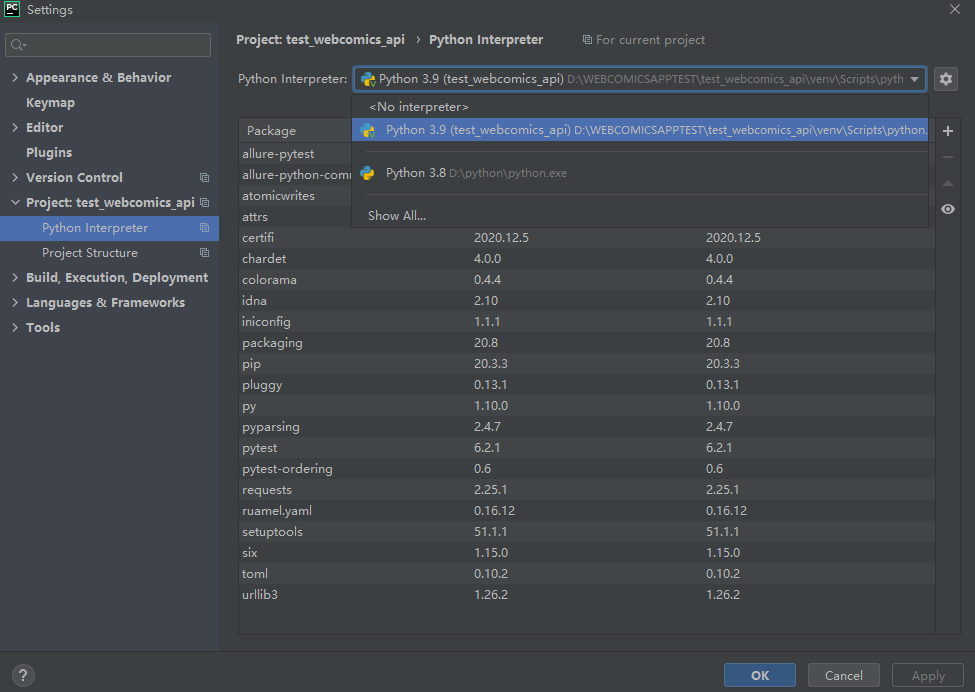Select Python 3.9 (test_webcomics_api) in dropdown list
The height and width of the screenshot is (692, 975).
click(640, 130)
